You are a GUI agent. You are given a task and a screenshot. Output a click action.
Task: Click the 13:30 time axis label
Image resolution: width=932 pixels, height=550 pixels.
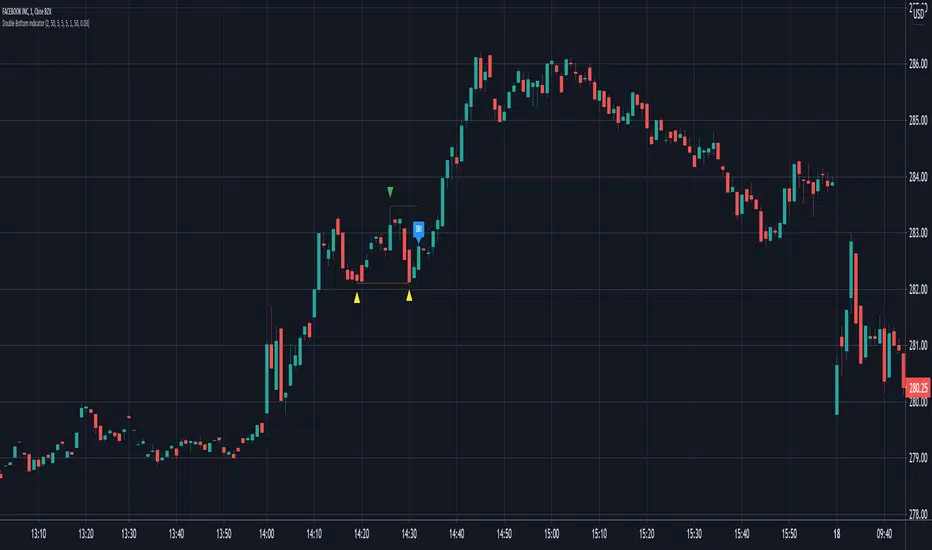129,534
